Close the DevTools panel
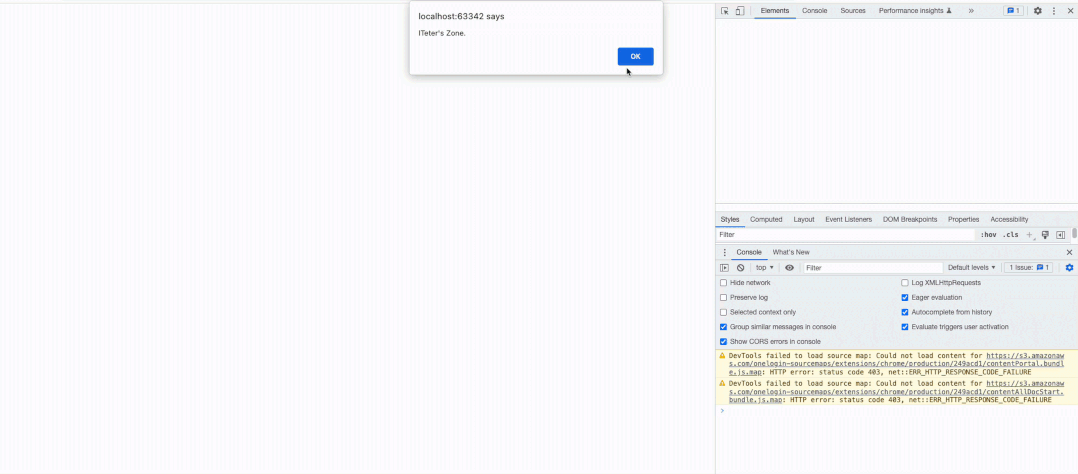Viewport: 1078px width, 474px height. tap(1069, 11)
